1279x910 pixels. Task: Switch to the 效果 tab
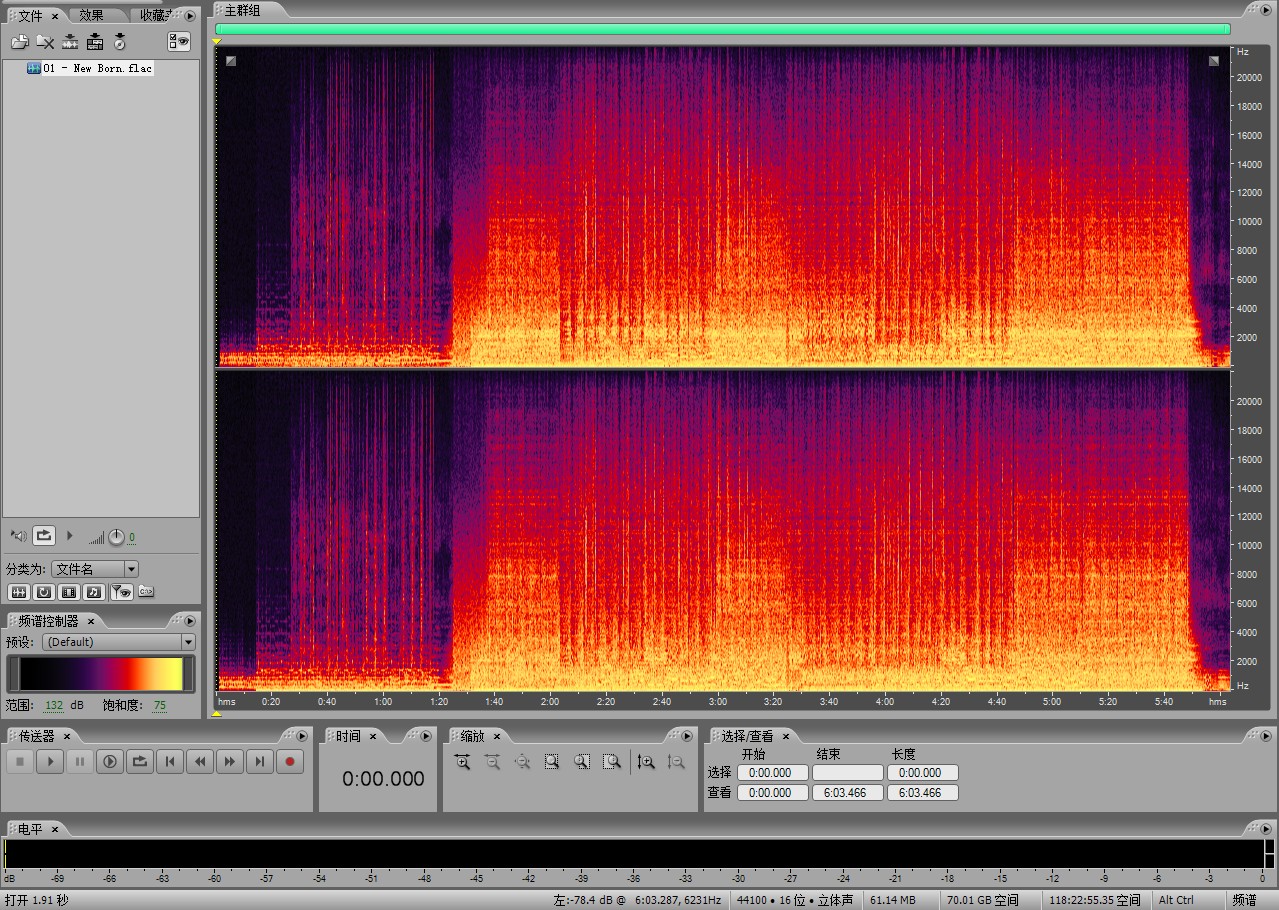pos(92,15)
